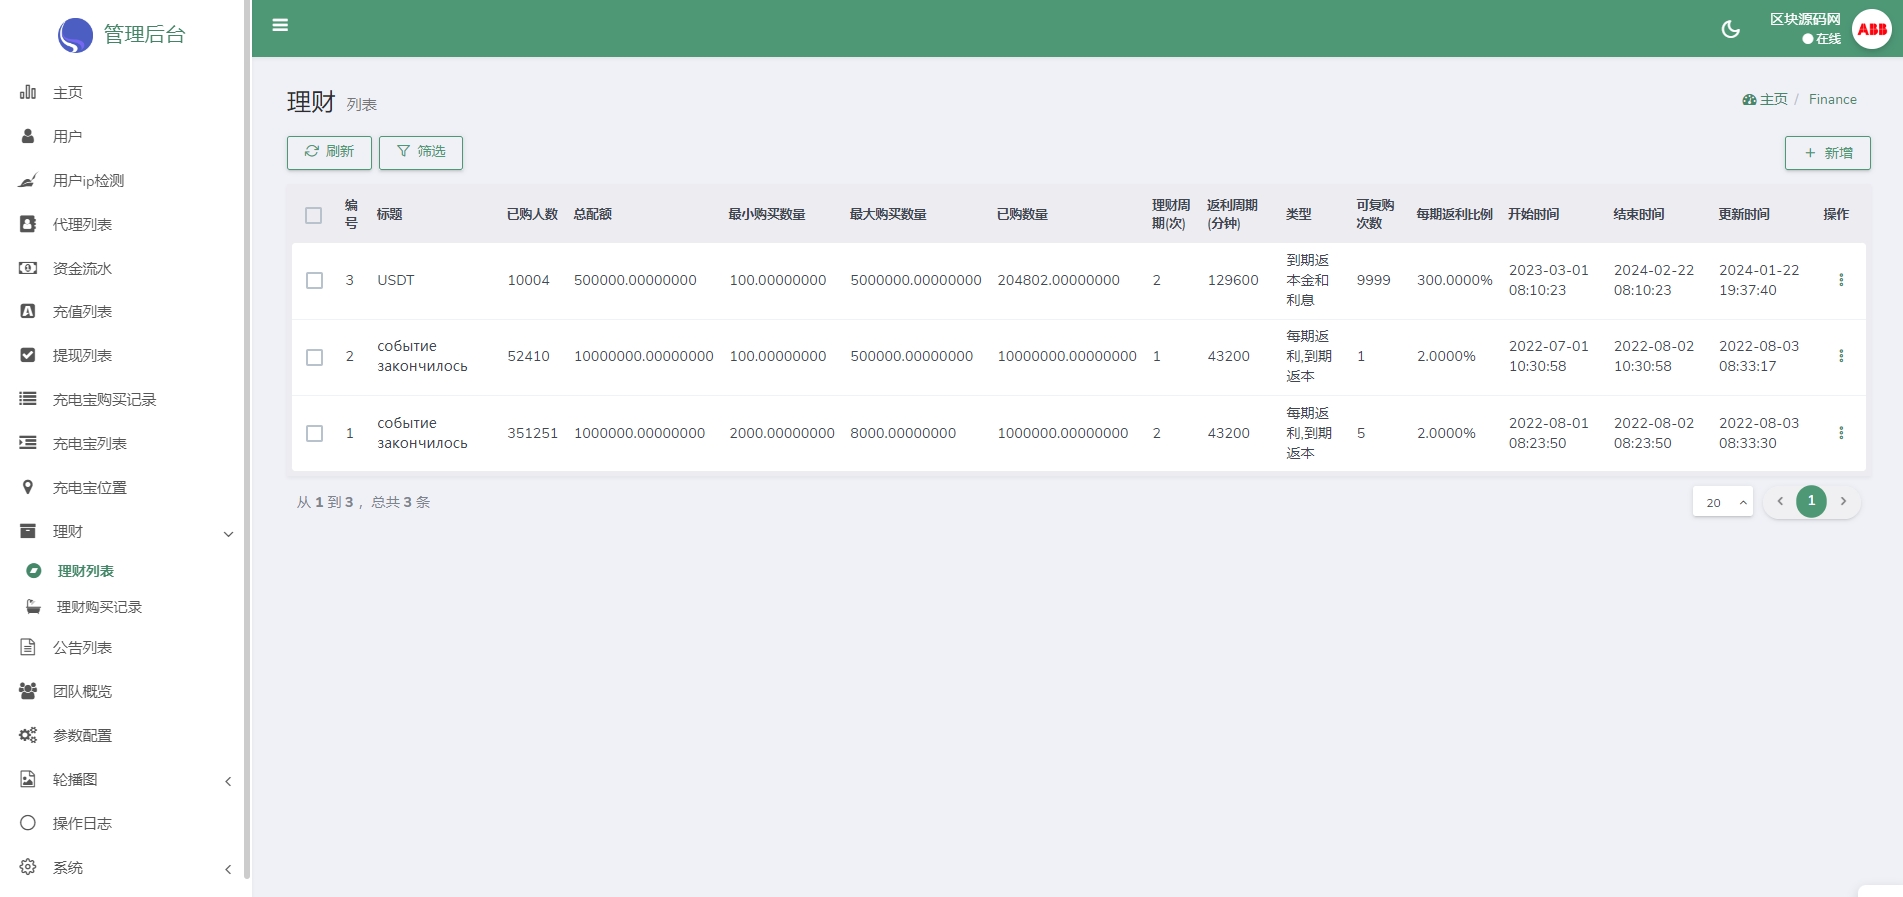The height and width of the screenshot is (897, 1903).
Task: Click the ABB user avatar
Action: click(1871, 29)
